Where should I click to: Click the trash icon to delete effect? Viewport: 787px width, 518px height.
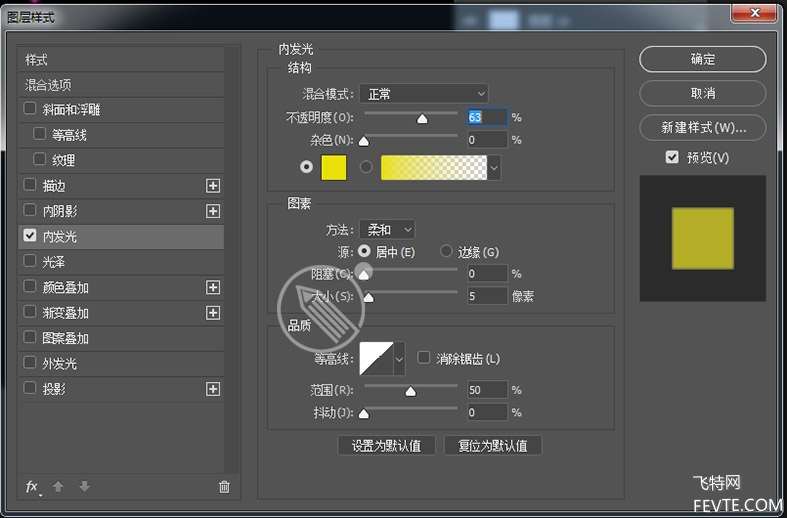tap(224, 487)
